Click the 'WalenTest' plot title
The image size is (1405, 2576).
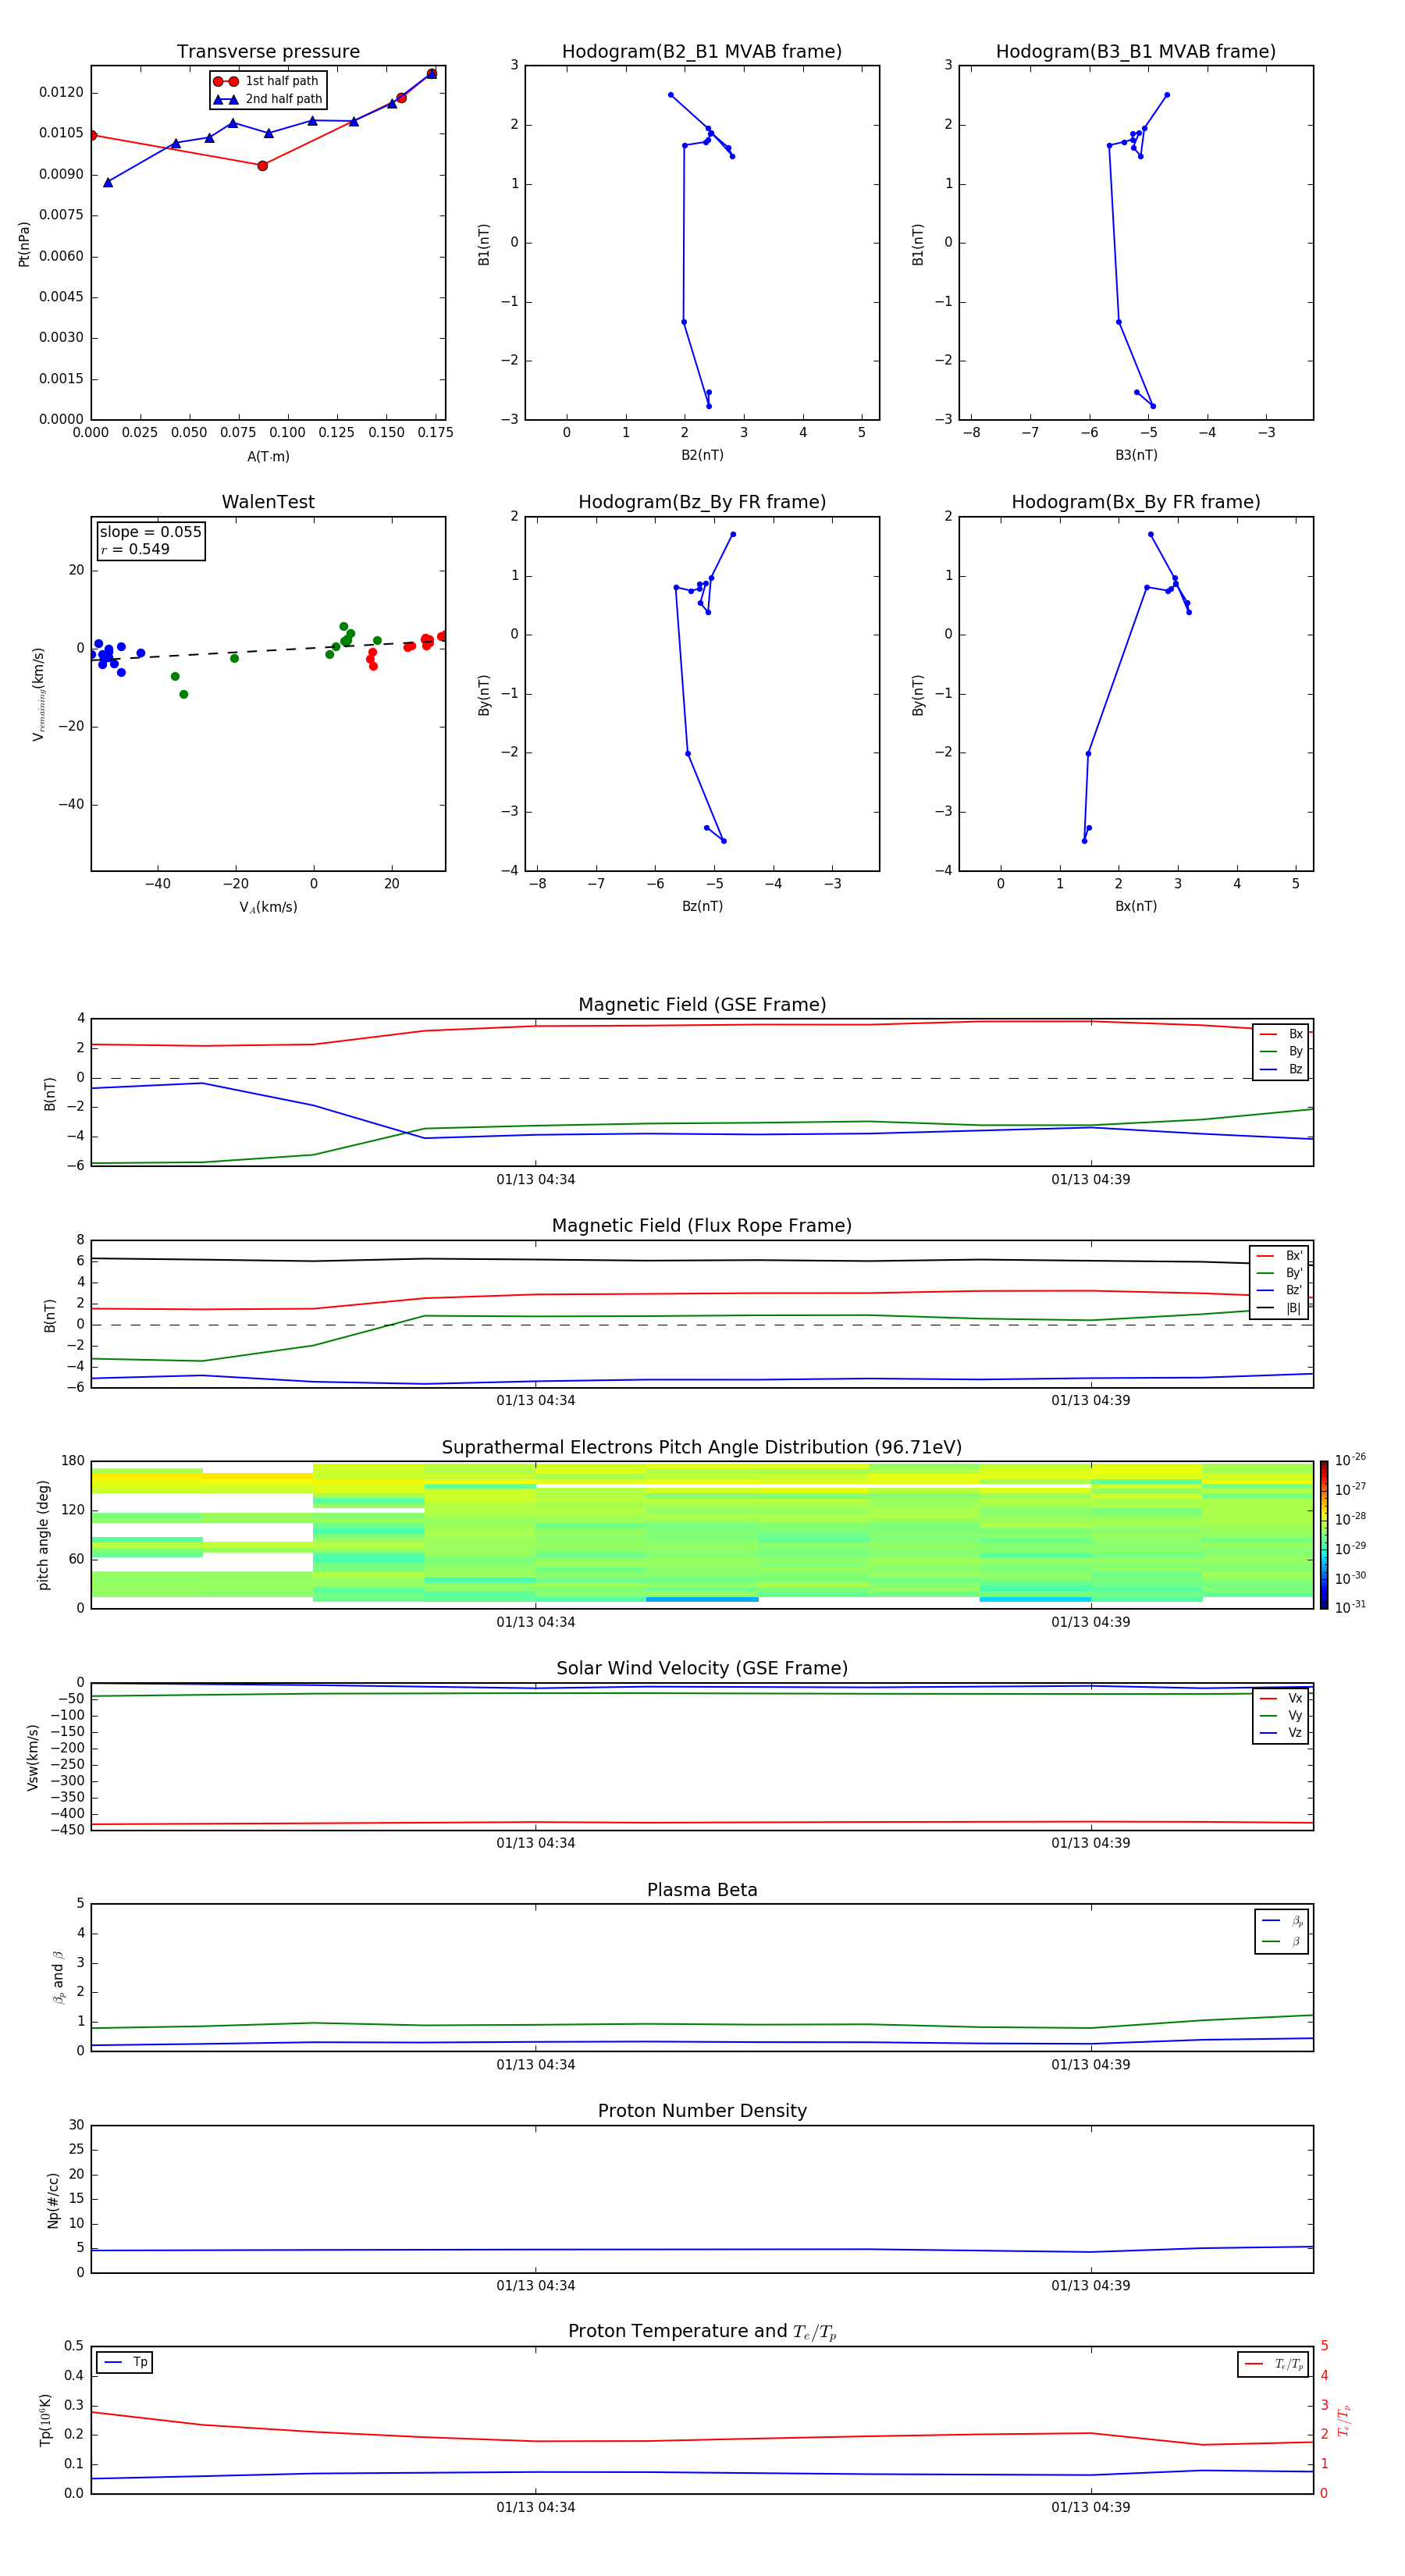click(x=268, y=502)
